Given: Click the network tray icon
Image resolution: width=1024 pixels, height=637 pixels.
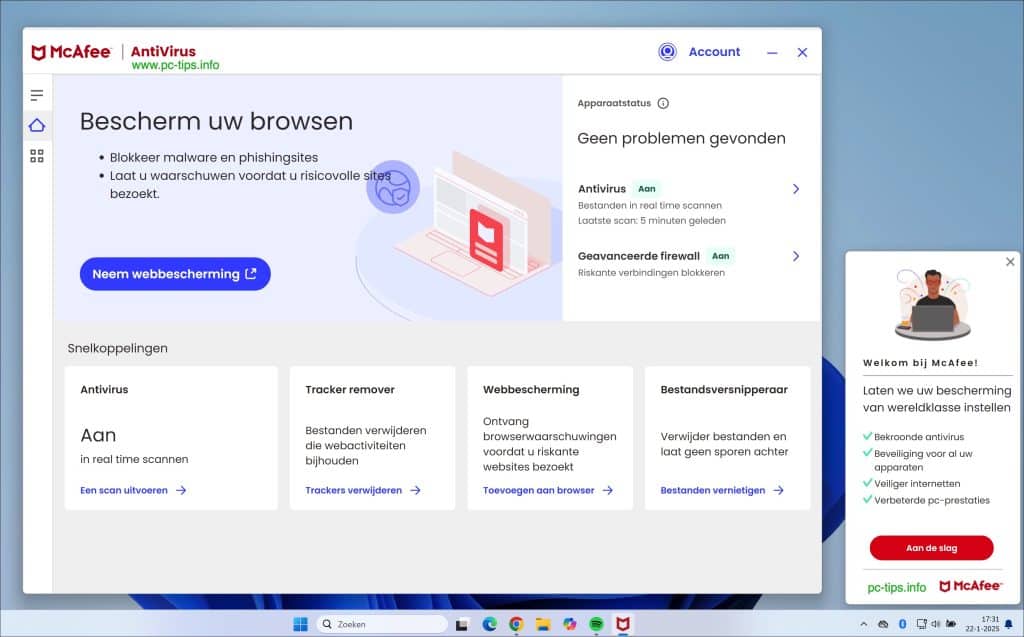Looking at the screenshot, I should pyautogui.click(x=921, y=625).
